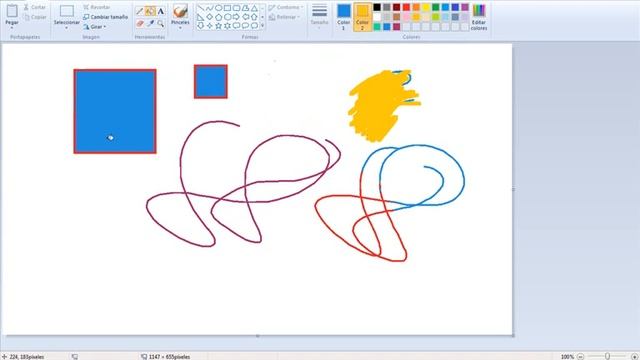Pick the pink color swatch
Screen dimensions: 640x360
pyautogui.click(x=407, y=17)
